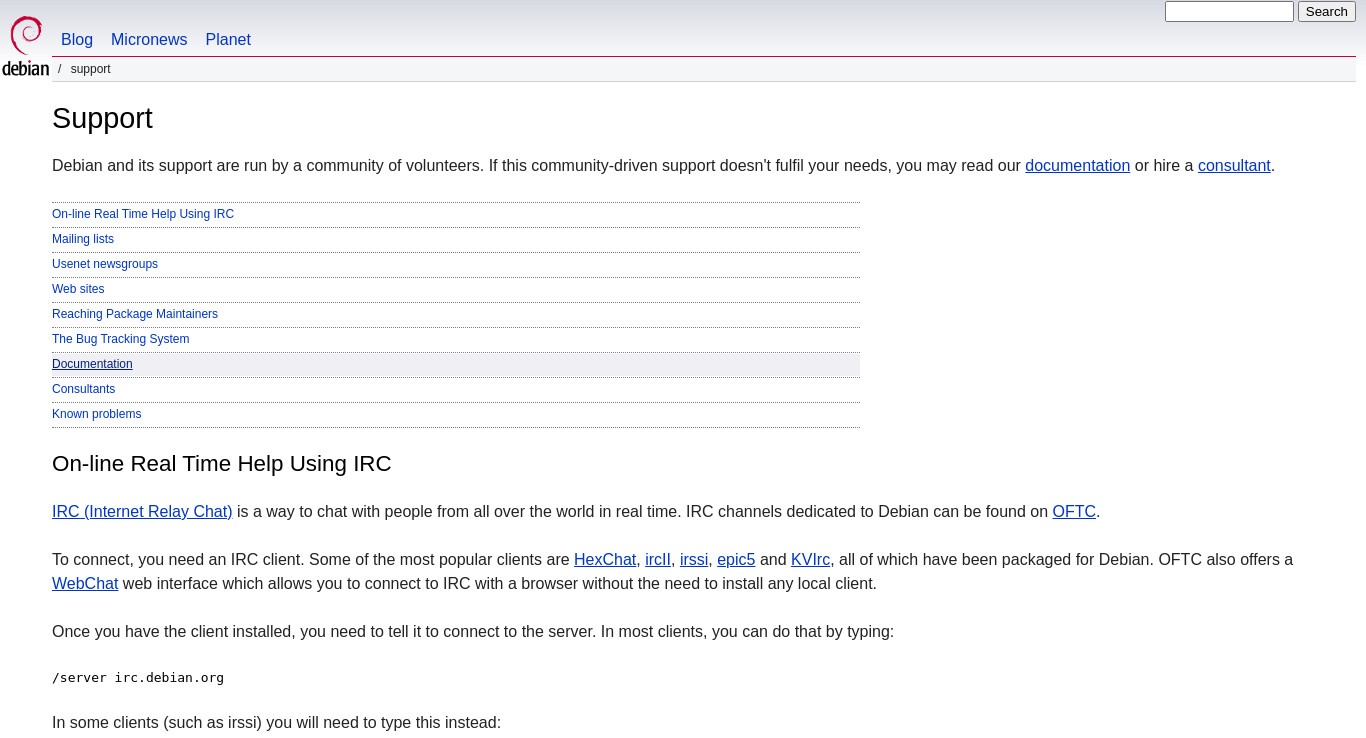Screen dimensions: 1366x738
Task: Open the documentation link in intro paragraph
Action: [1077, 166]
